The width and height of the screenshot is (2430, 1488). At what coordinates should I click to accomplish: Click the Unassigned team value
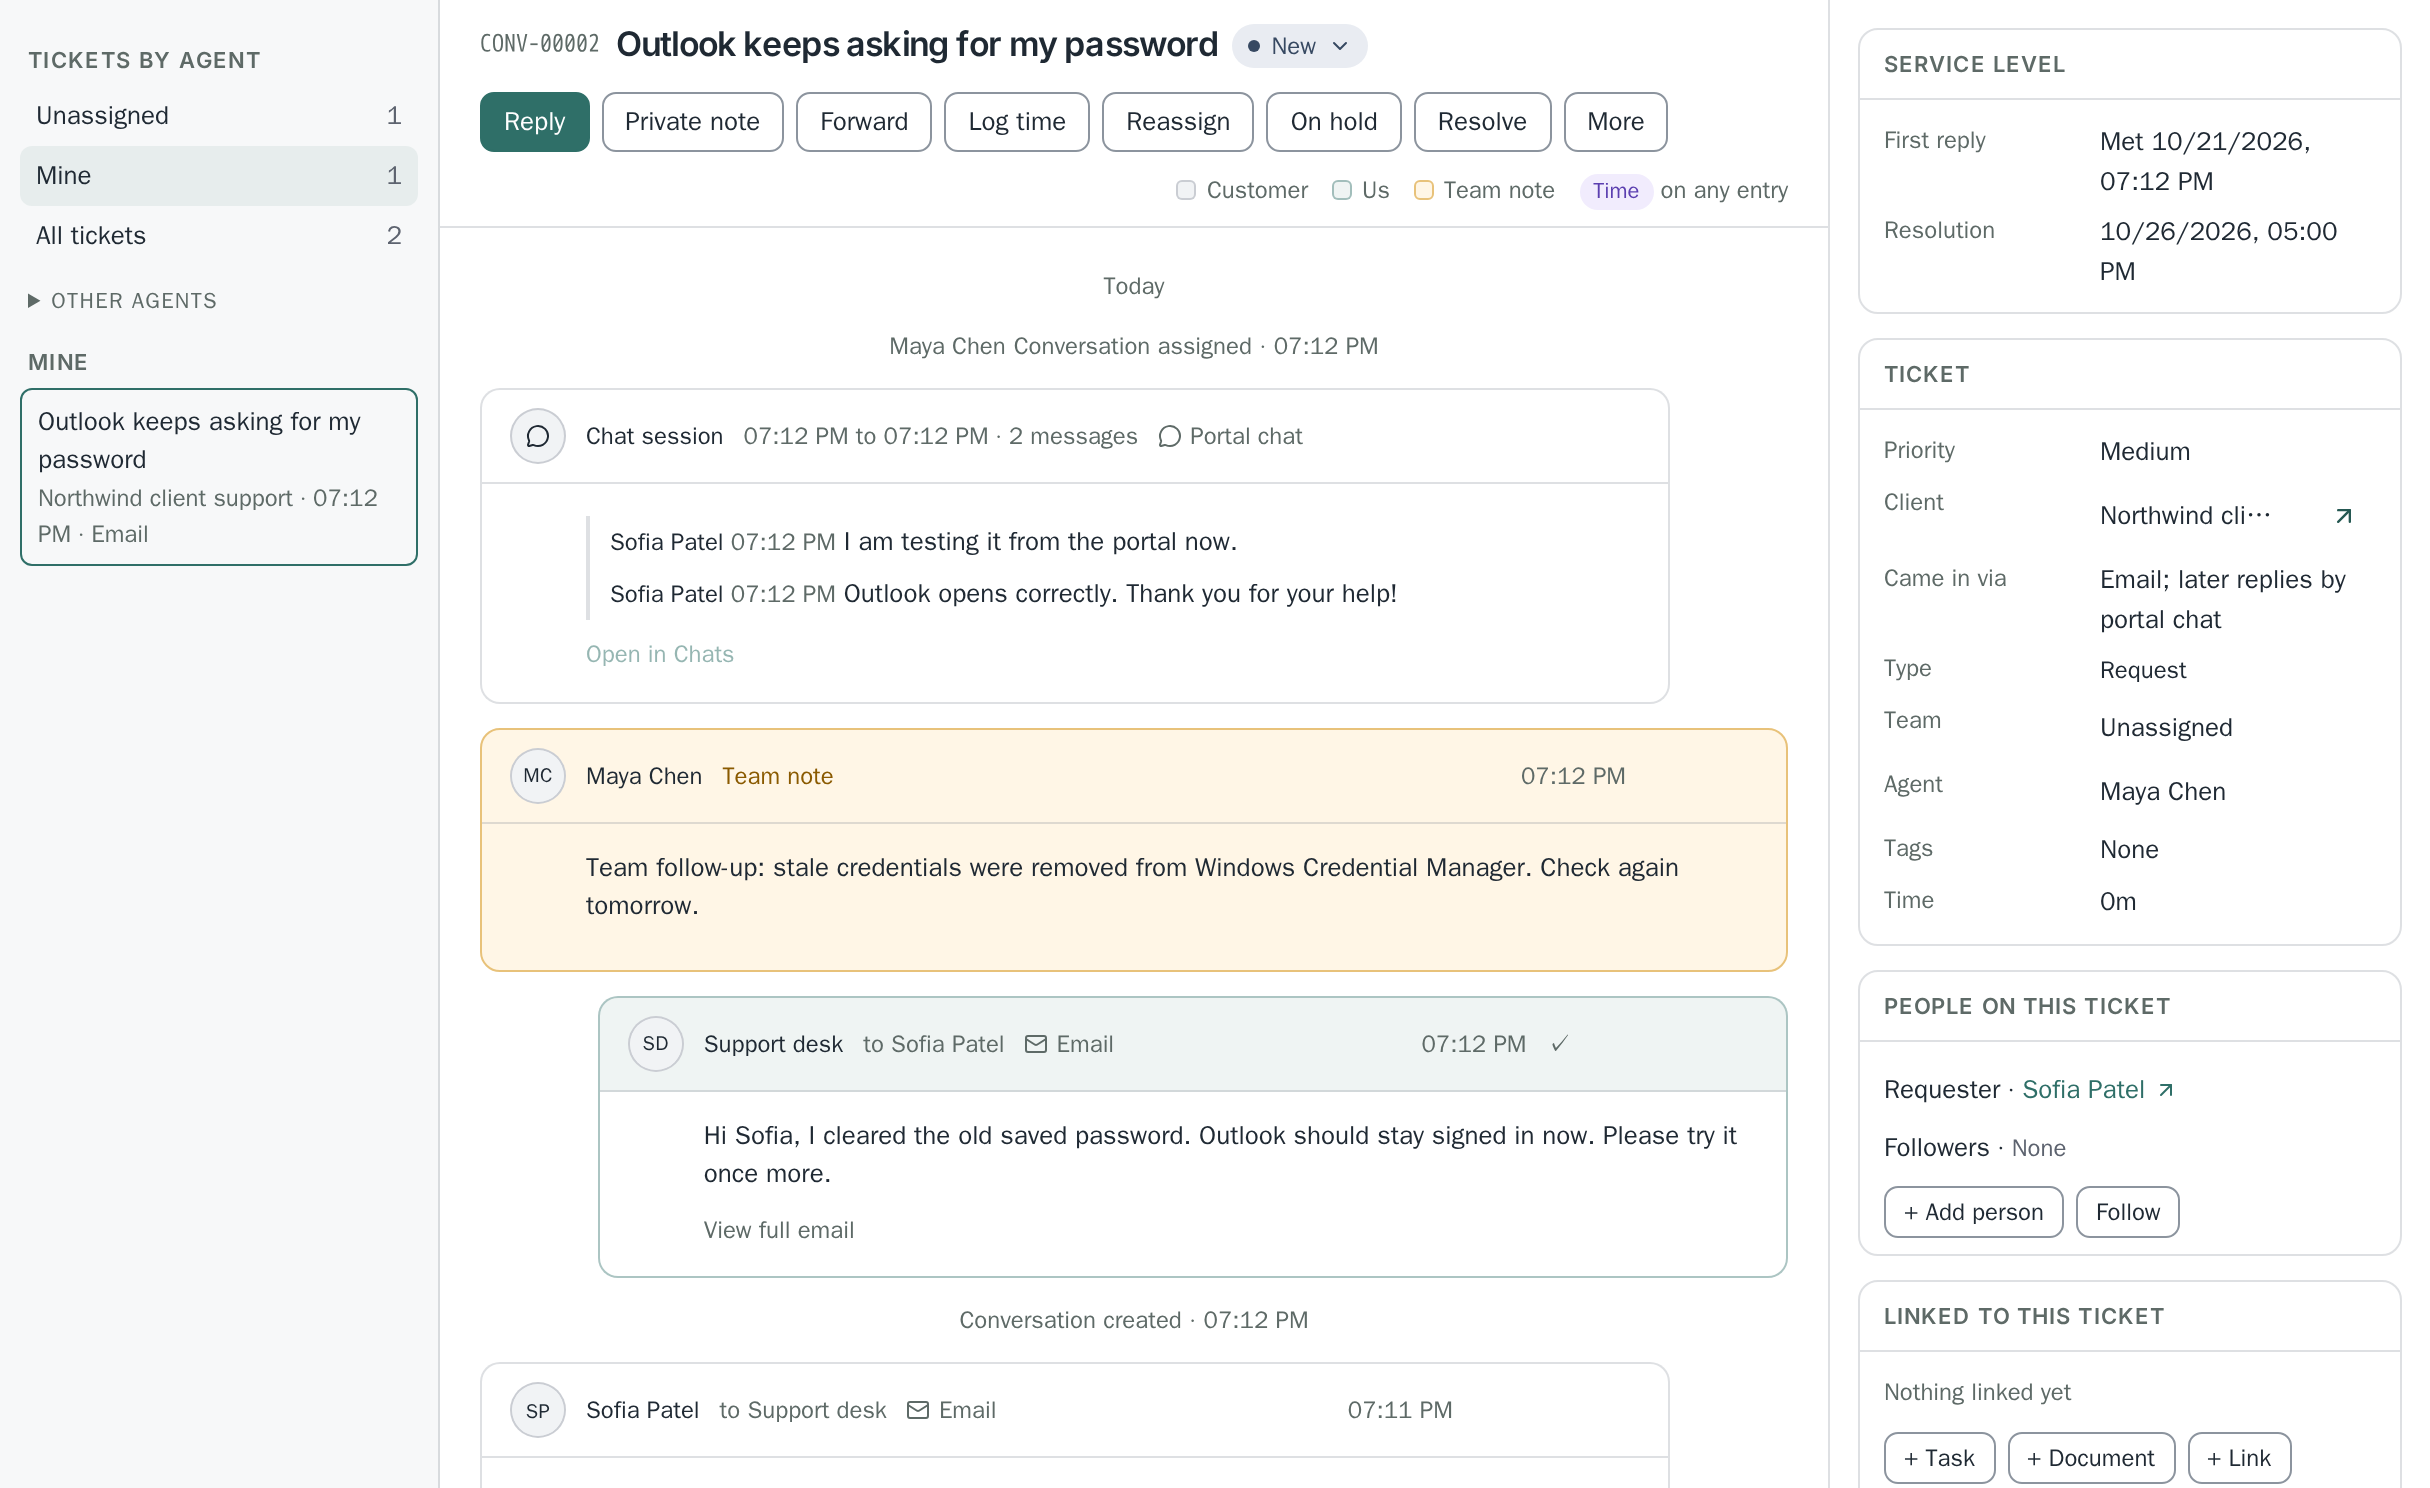pyautogui.click(x=2166, y=728)
